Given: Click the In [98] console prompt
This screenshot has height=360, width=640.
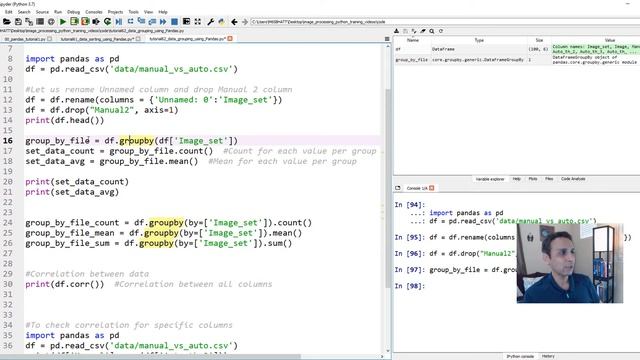Looking at the screenshot, I should [x=410, y=286].
